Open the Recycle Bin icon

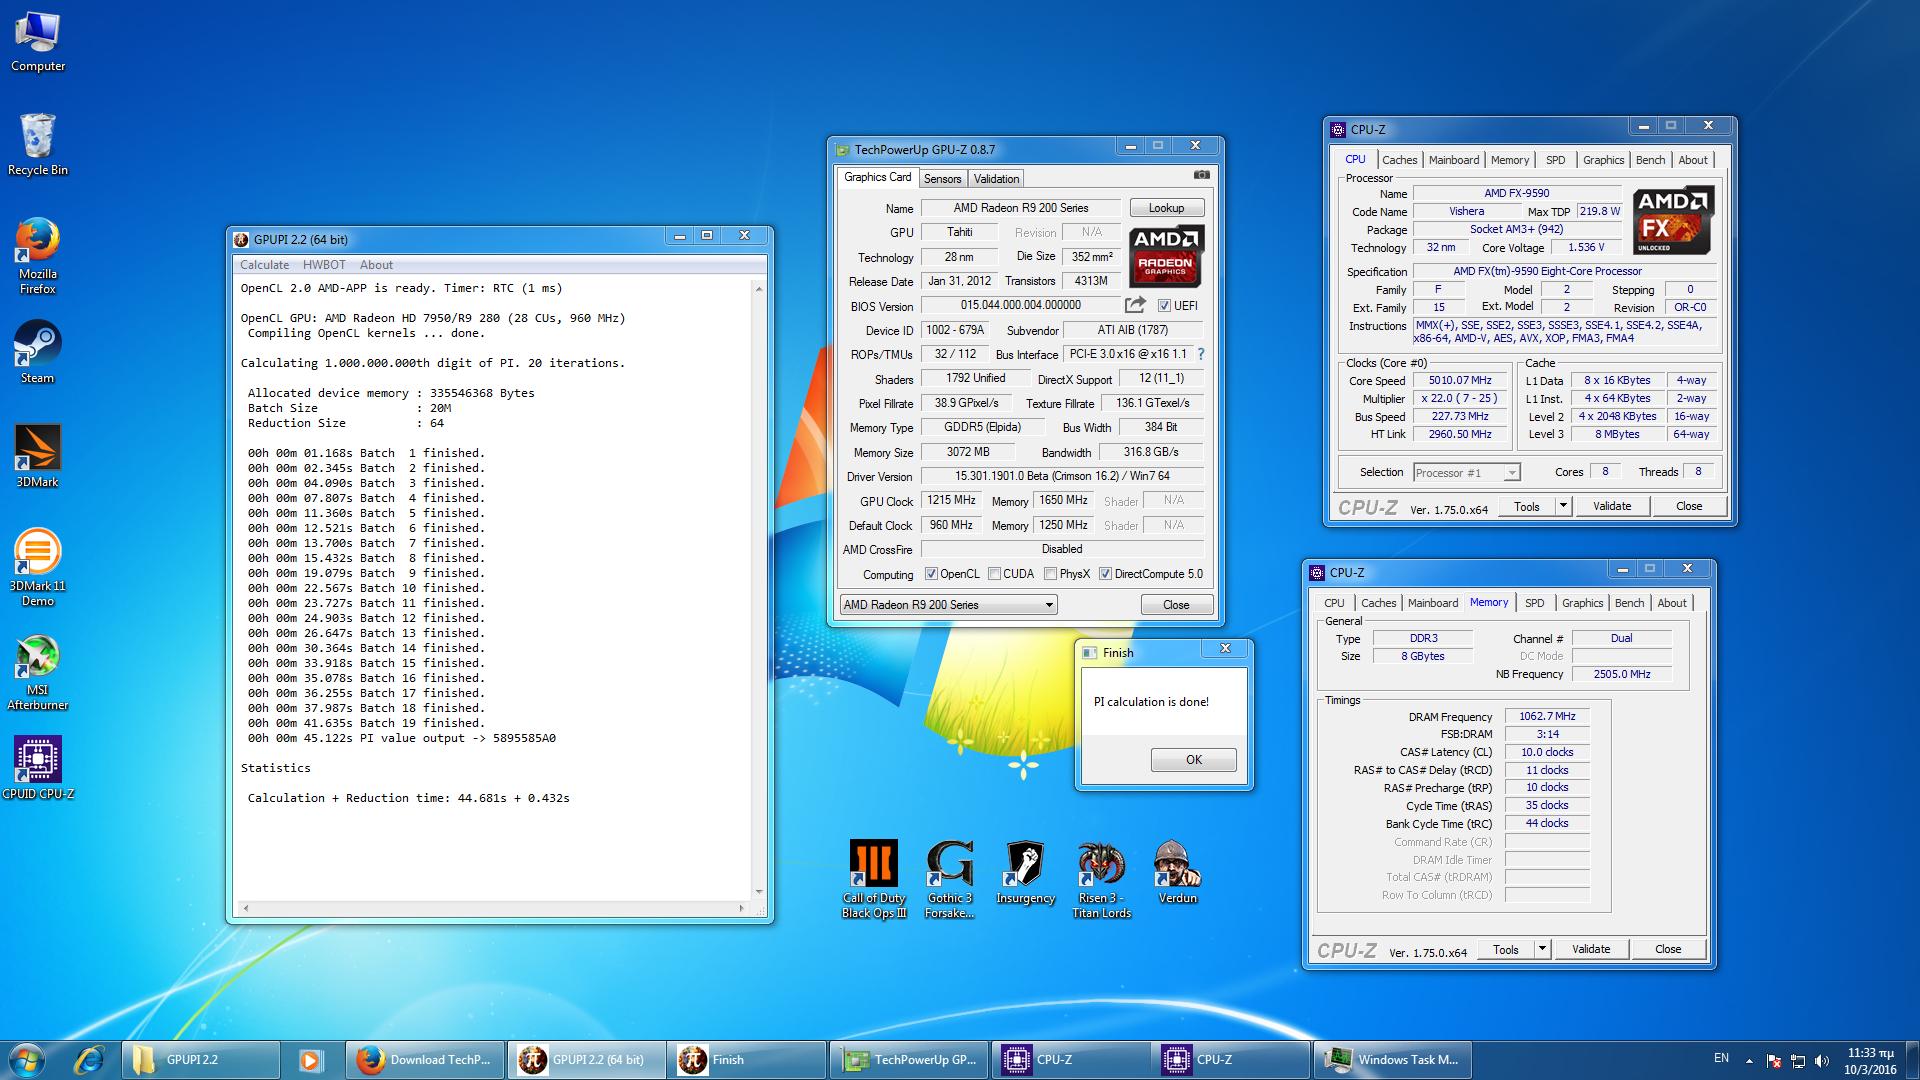(x=38, y=145)
